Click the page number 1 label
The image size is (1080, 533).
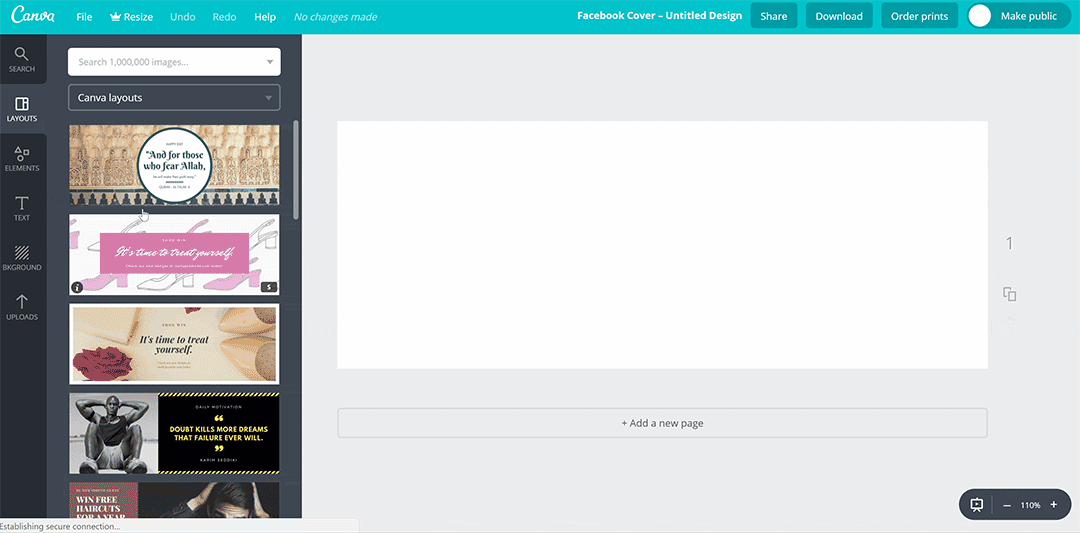(x=1010, y=243)
